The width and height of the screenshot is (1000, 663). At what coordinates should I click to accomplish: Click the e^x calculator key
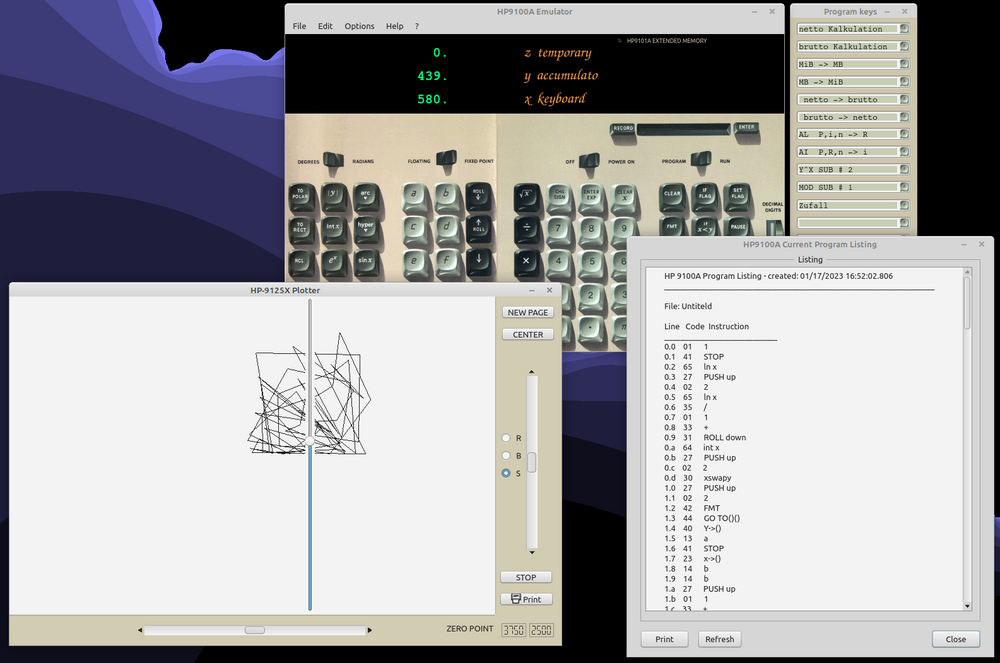pos(334,263)
